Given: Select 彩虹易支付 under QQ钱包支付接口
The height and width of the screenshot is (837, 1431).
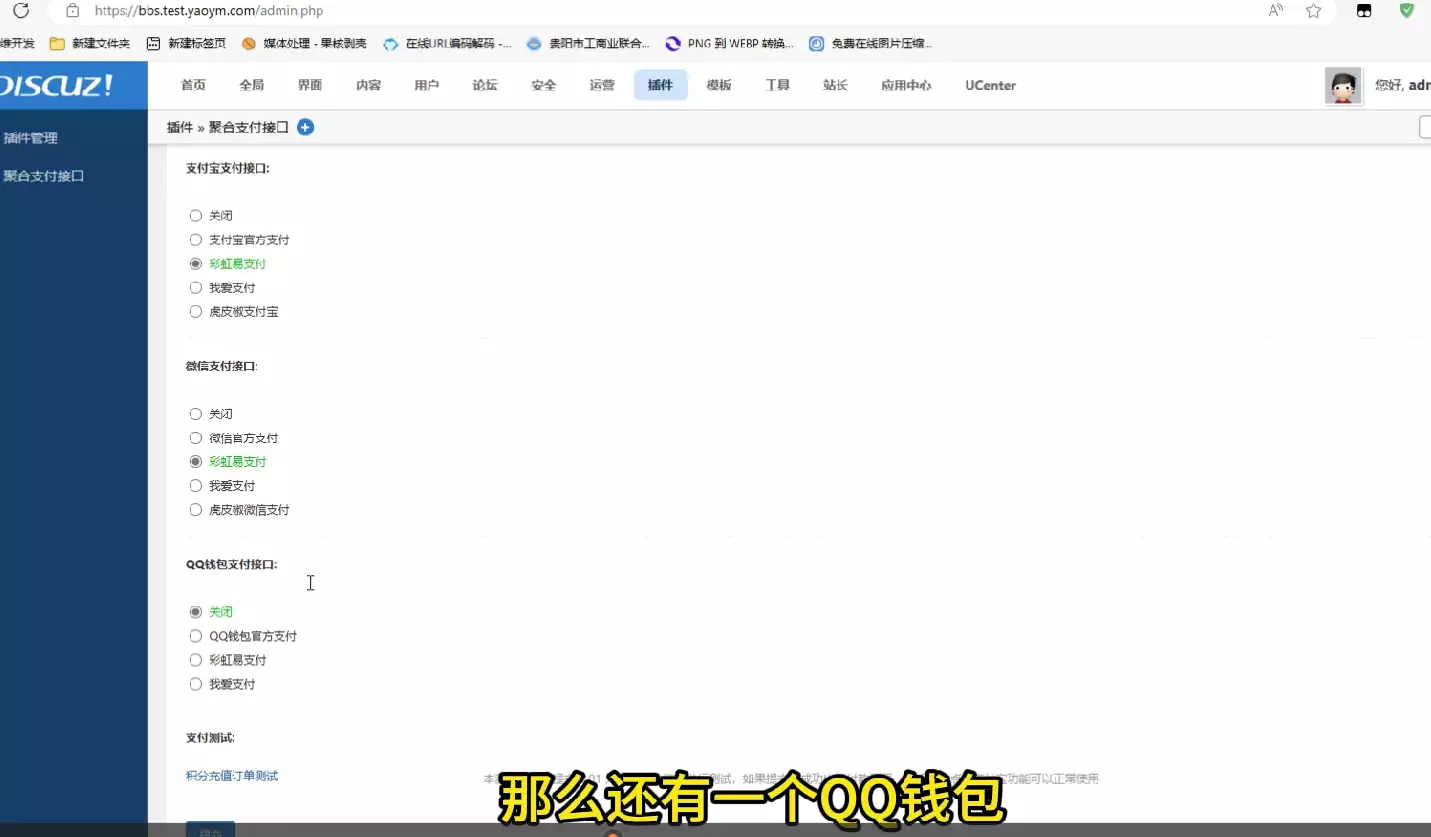Looking at the screenshot, I should 196,660.
